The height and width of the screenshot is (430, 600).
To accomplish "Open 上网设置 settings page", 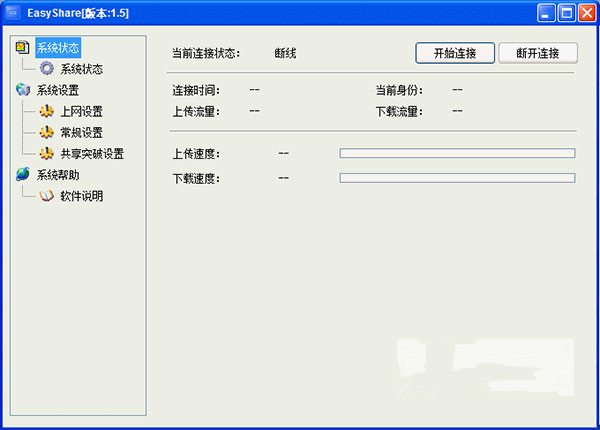I will tap(82, 111).
